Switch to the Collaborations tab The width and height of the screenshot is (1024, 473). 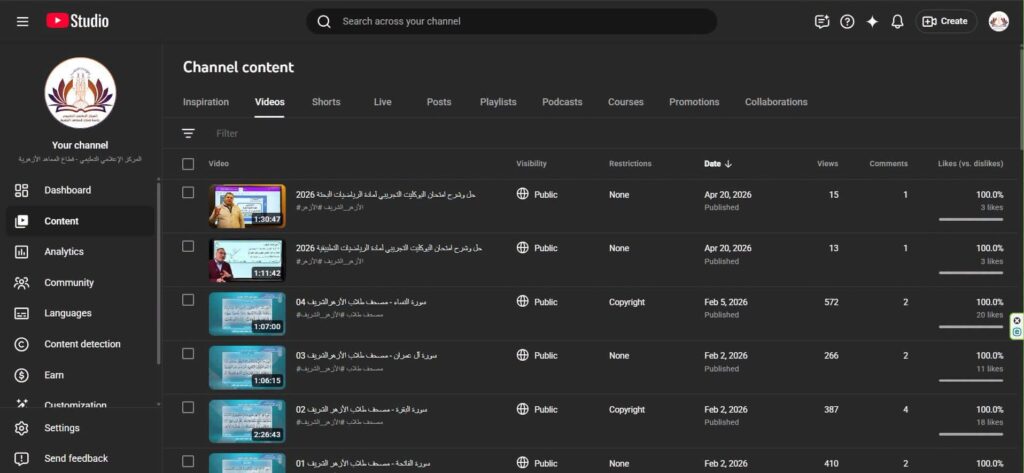point(776,102)
